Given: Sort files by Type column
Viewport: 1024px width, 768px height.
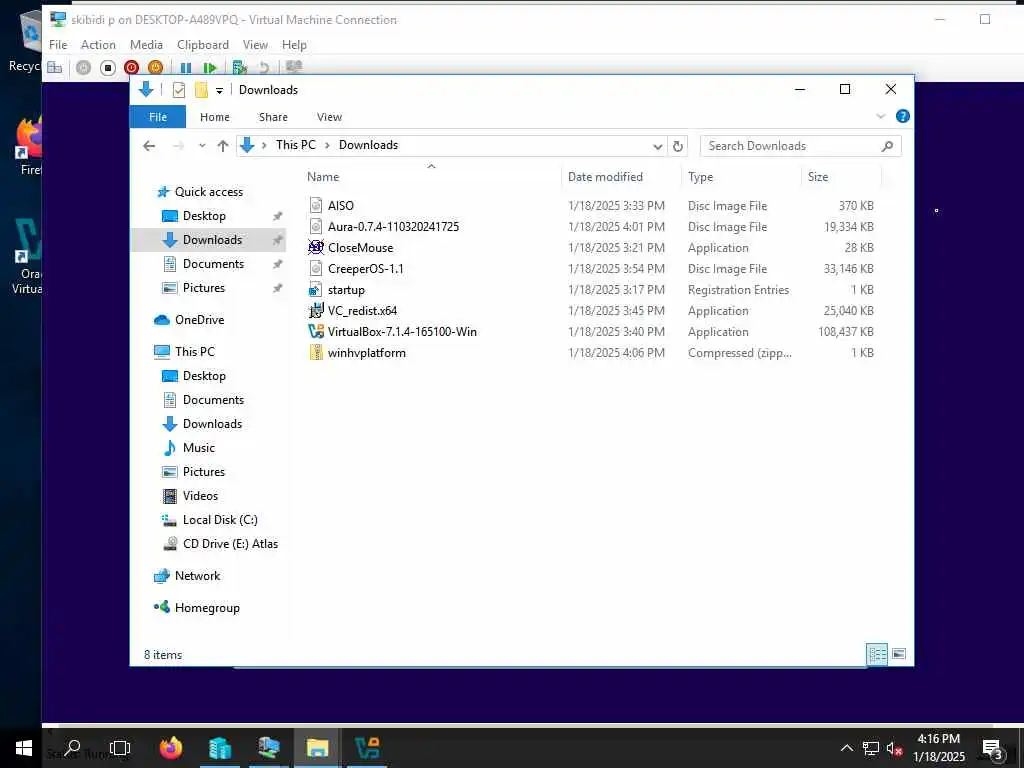Looking at the screenshot, I should tap(700, 176).
